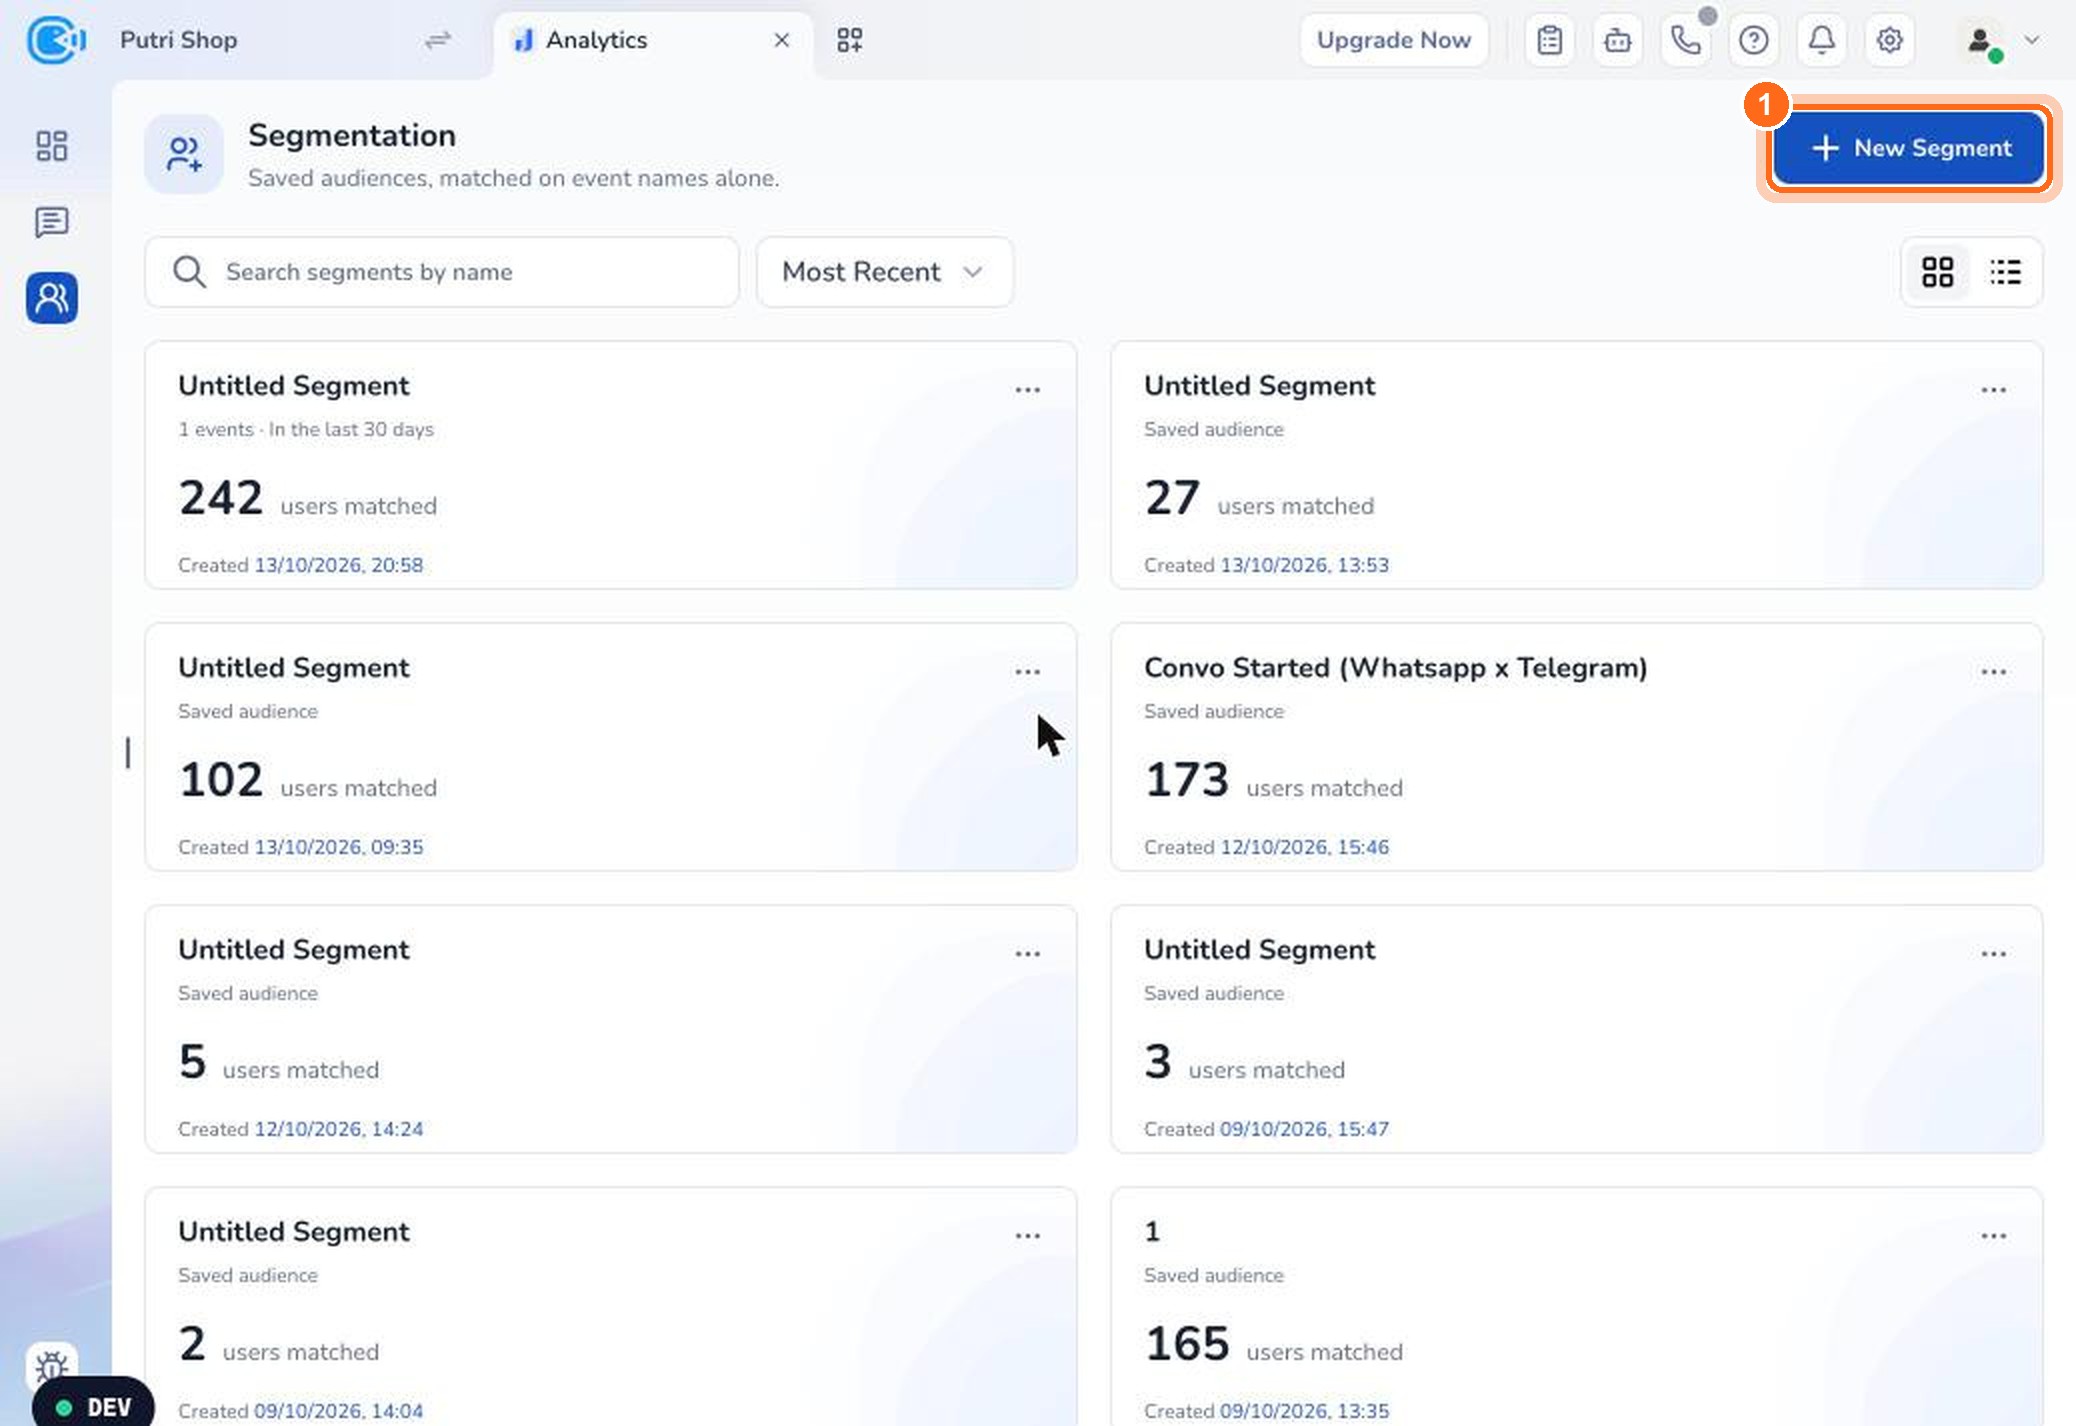Open options menu for 2 users segment
The image size is (2076, 1426).
pos(1028,1236)
